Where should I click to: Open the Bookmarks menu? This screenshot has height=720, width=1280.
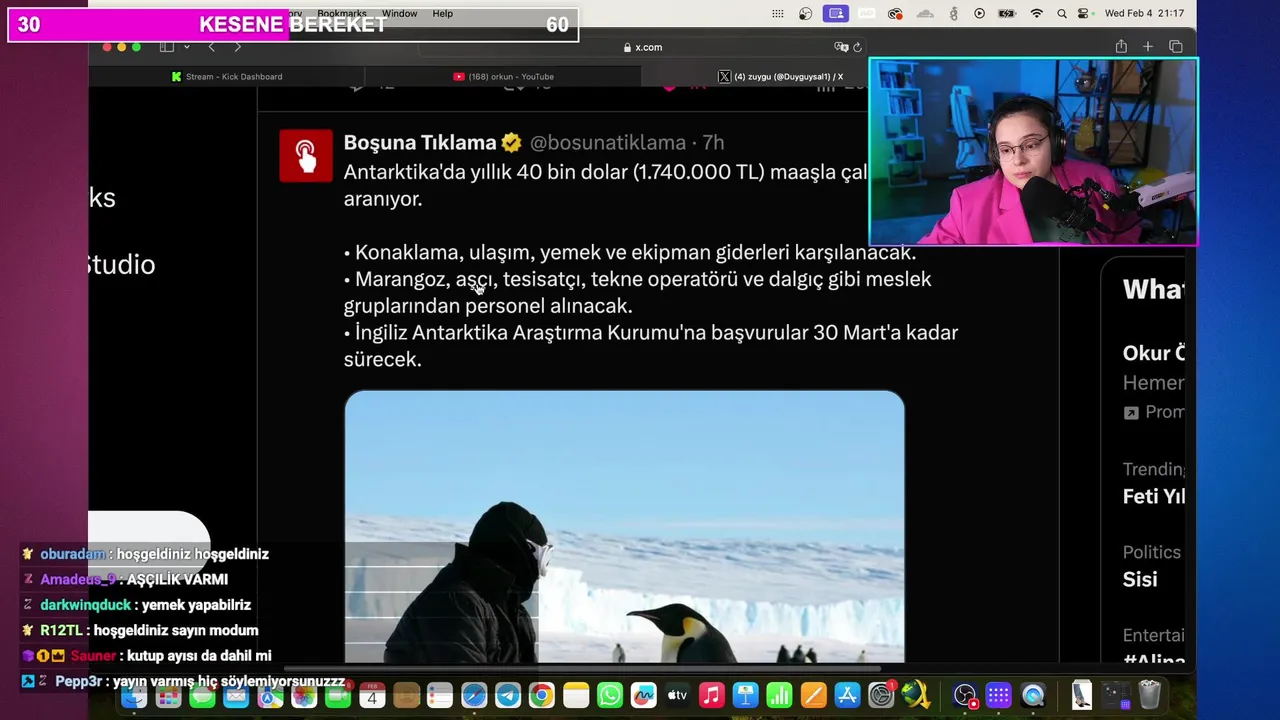[x=342, y=14]
